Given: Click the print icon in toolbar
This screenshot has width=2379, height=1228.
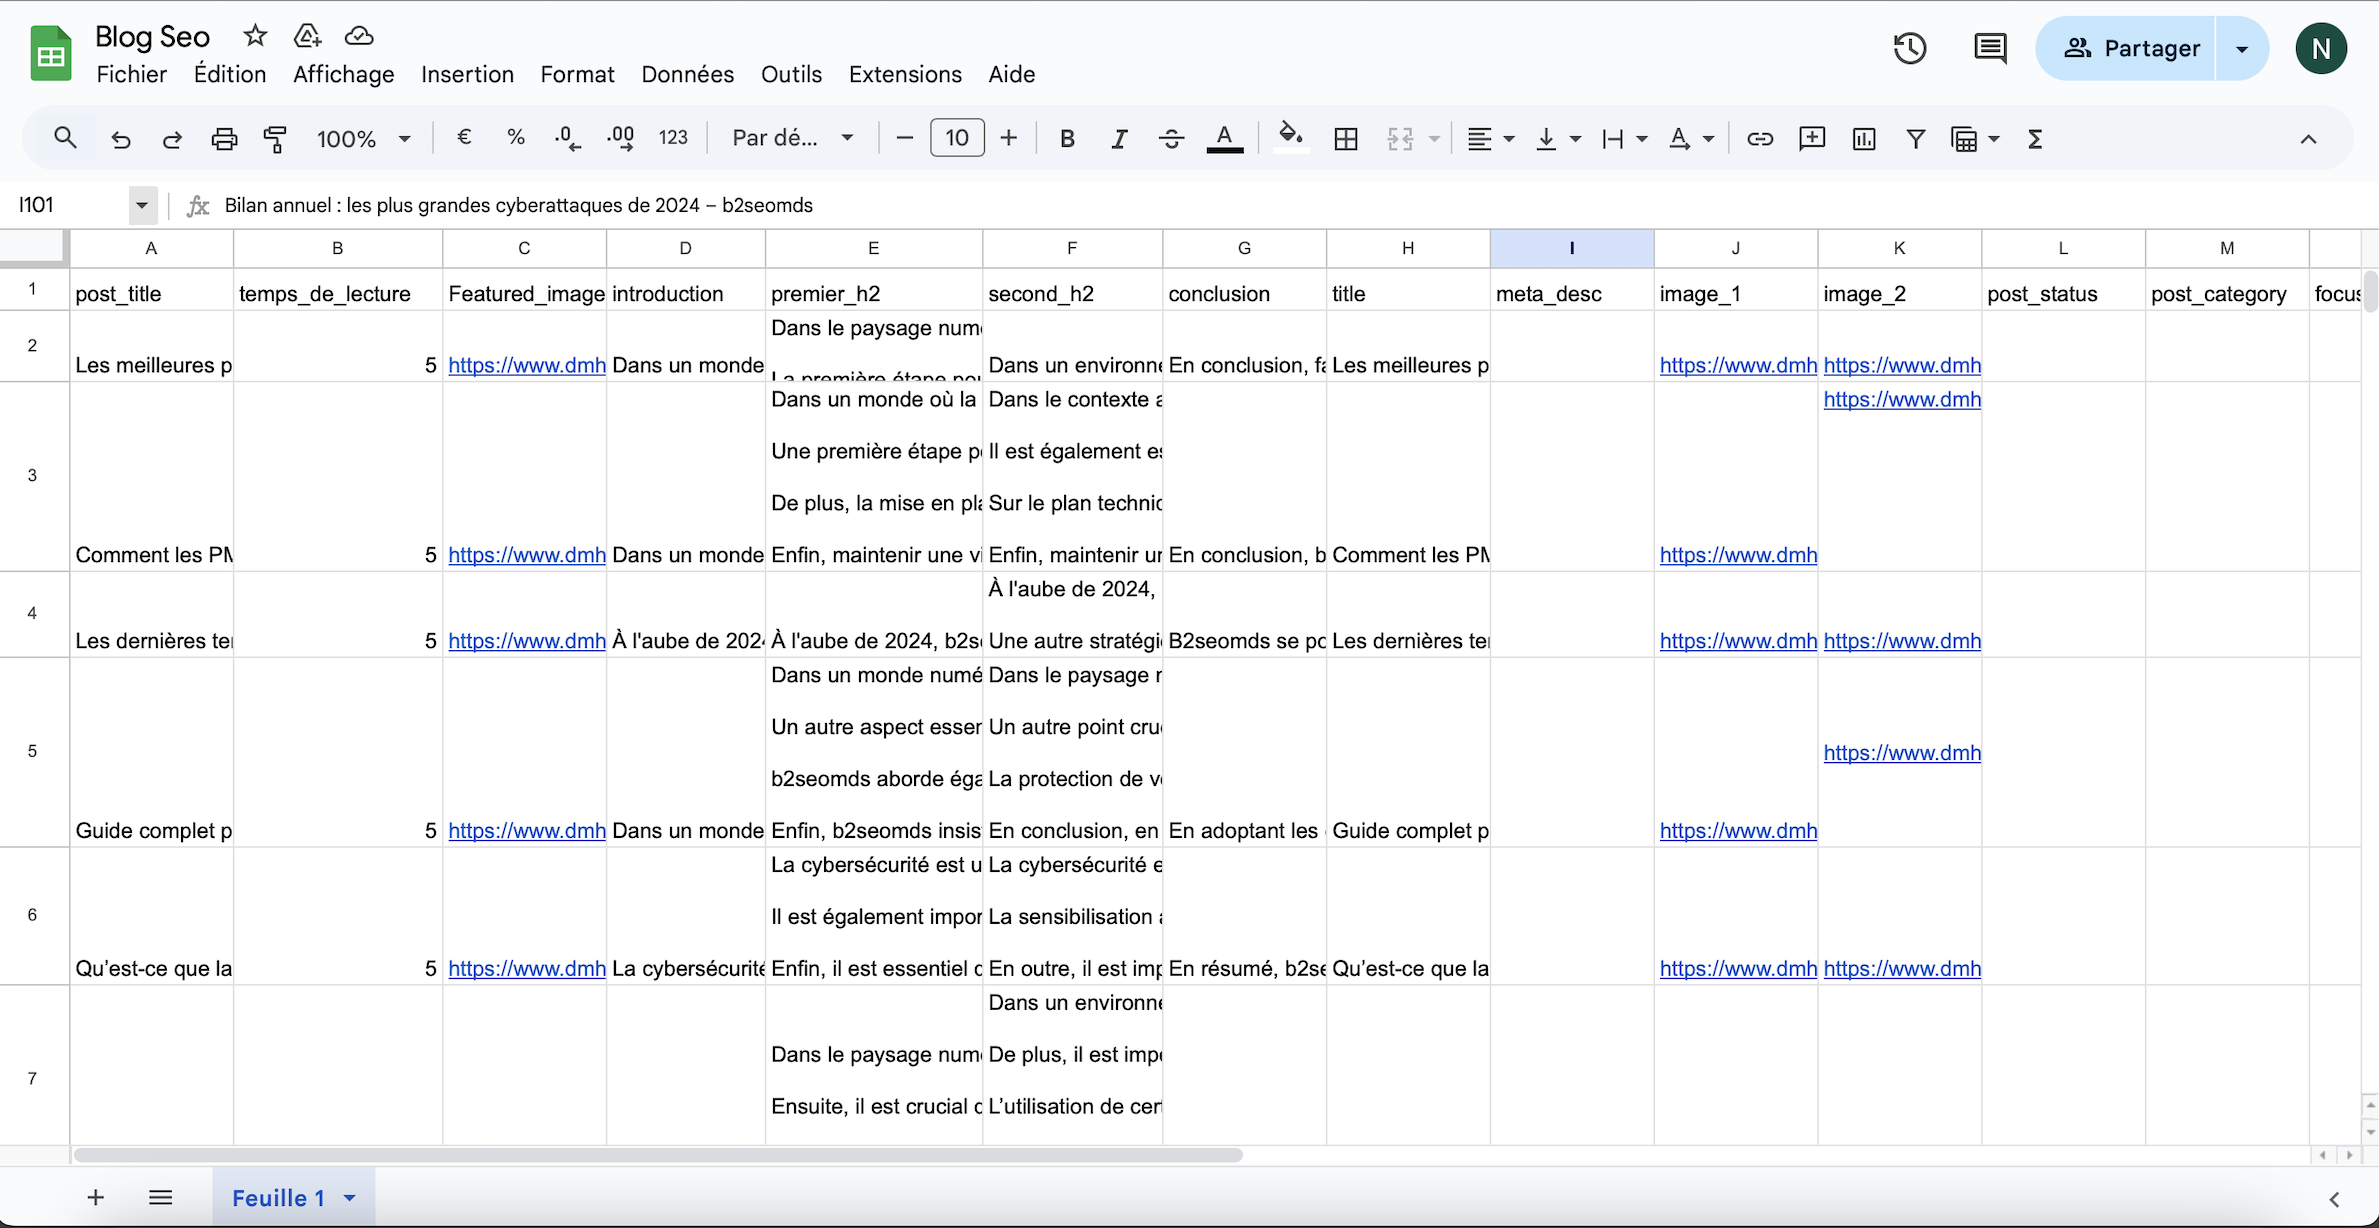Looking at the screenshot, I should 224,139.
